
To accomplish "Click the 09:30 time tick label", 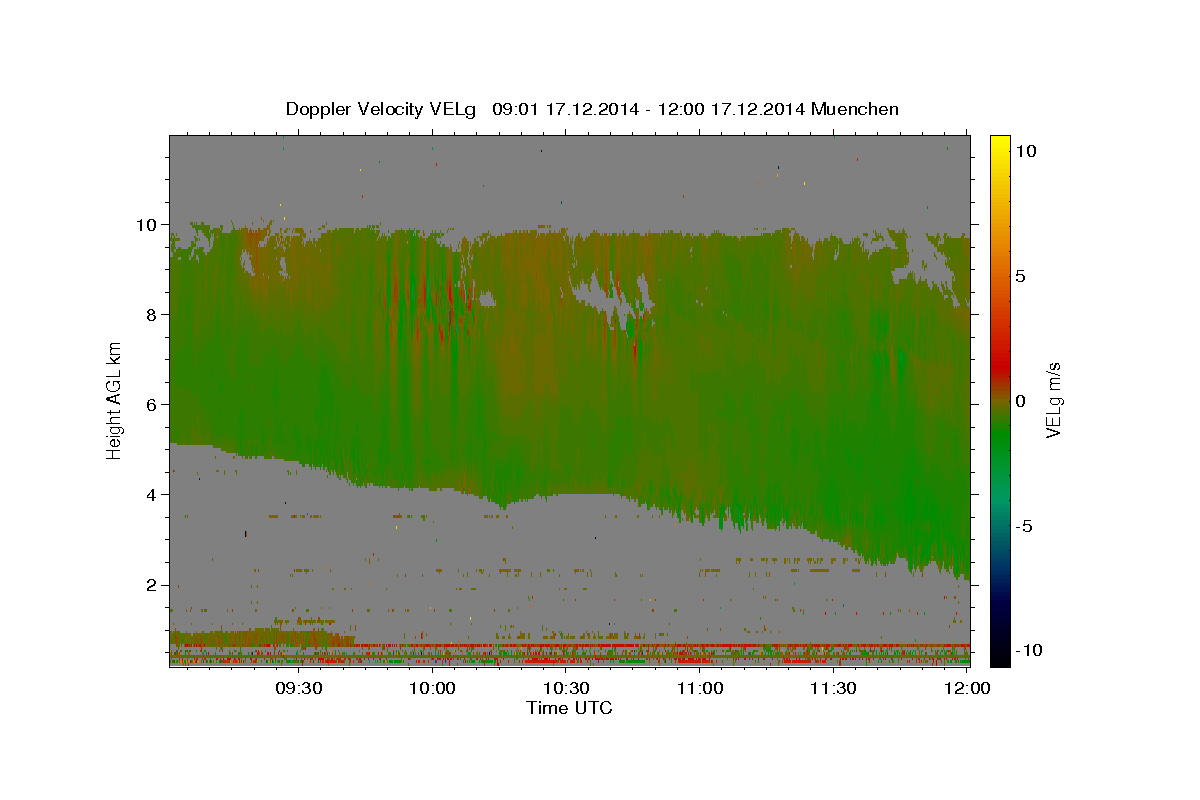I will [299, 688].
